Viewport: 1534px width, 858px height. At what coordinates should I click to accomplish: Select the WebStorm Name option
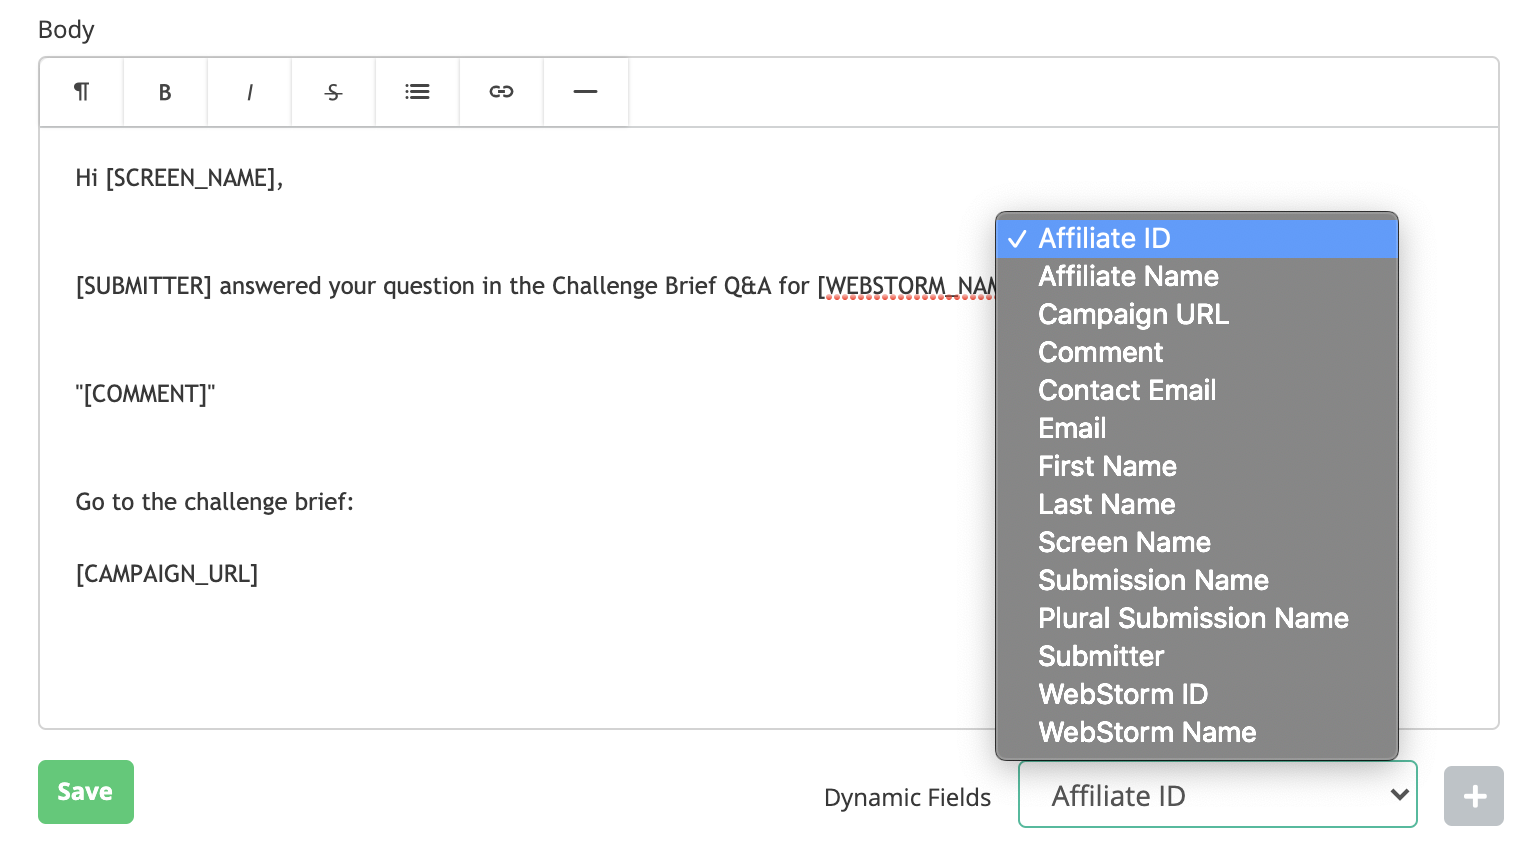(x=1197, y=732)
